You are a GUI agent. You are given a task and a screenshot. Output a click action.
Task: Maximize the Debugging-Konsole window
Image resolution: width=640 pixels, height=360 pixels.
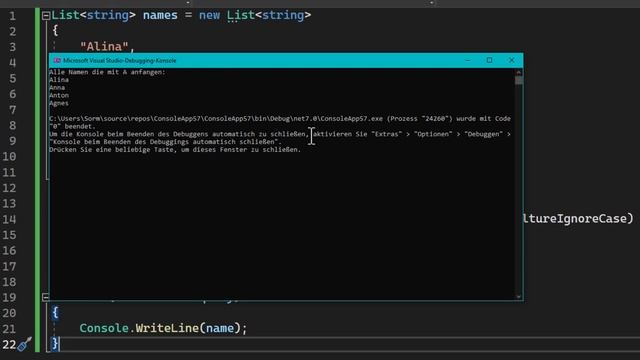pos(489,60)
